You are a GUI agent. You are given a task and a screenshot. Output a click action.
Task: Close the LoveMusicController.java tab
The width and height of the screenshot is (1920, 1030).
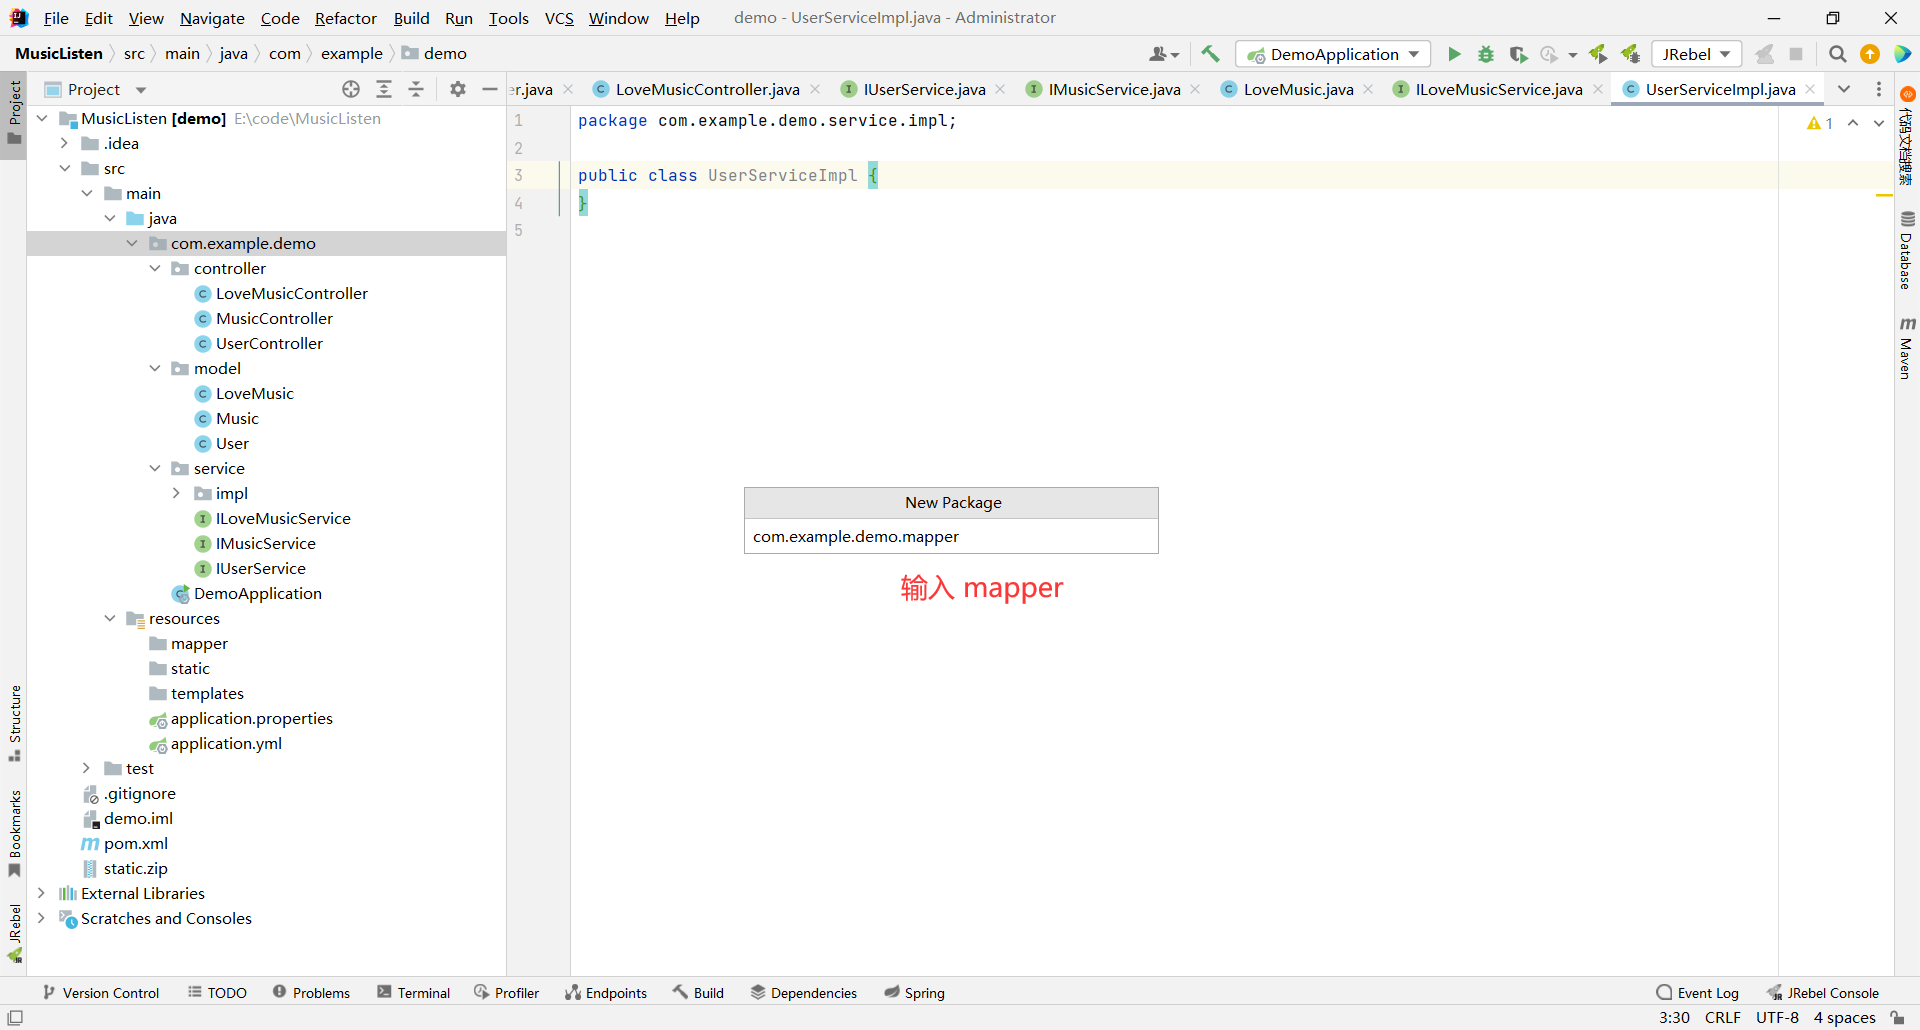(815, 89)
